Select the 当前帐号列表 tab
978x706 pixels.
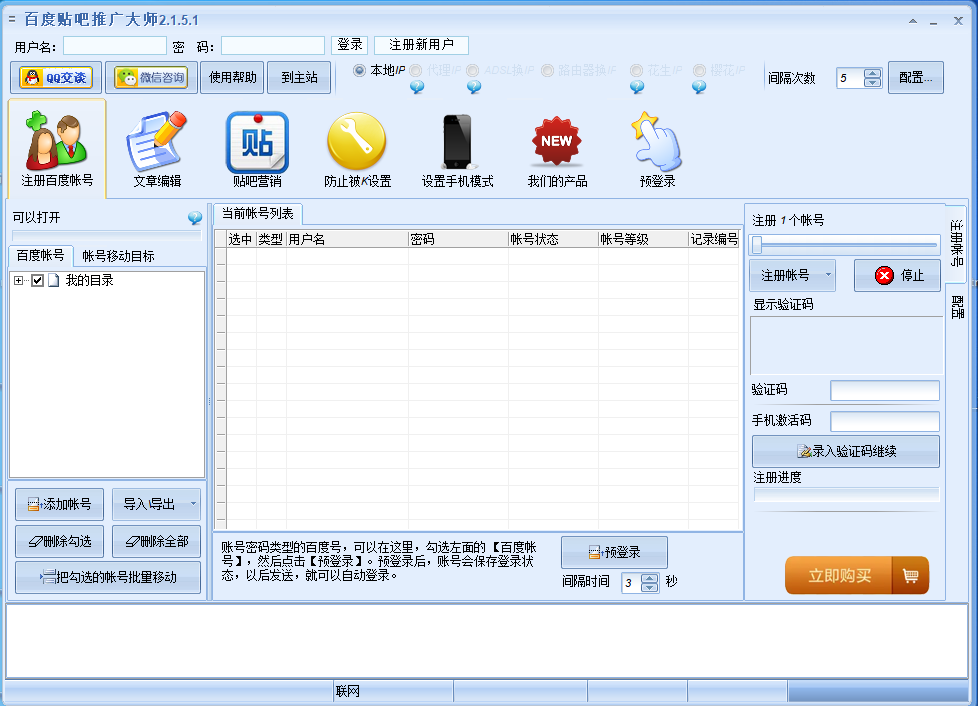[258, 214]
